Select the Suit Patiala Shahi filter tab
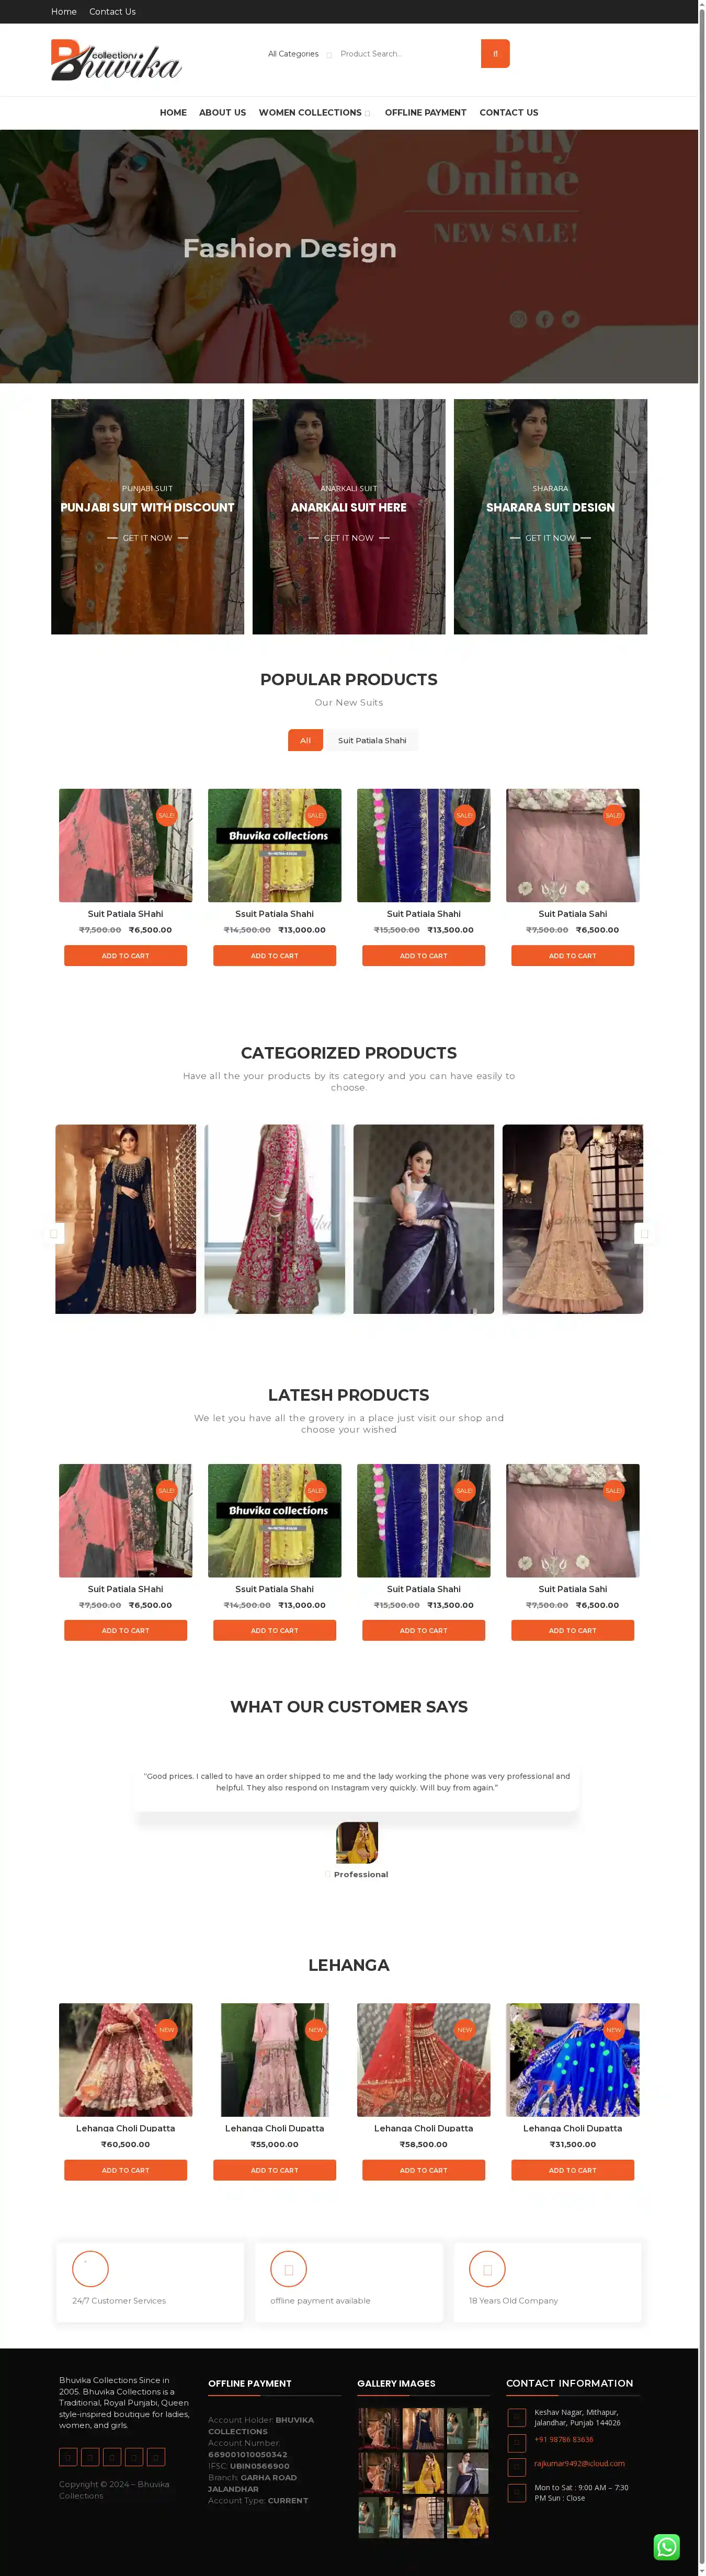706x2576 pixels. [372, 740]
